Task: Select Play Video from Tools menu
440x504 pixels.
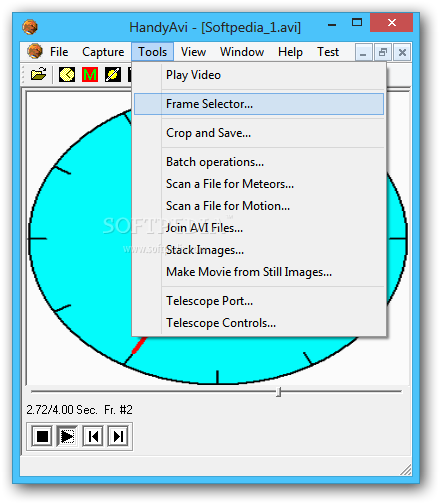Action: point(259,75)
